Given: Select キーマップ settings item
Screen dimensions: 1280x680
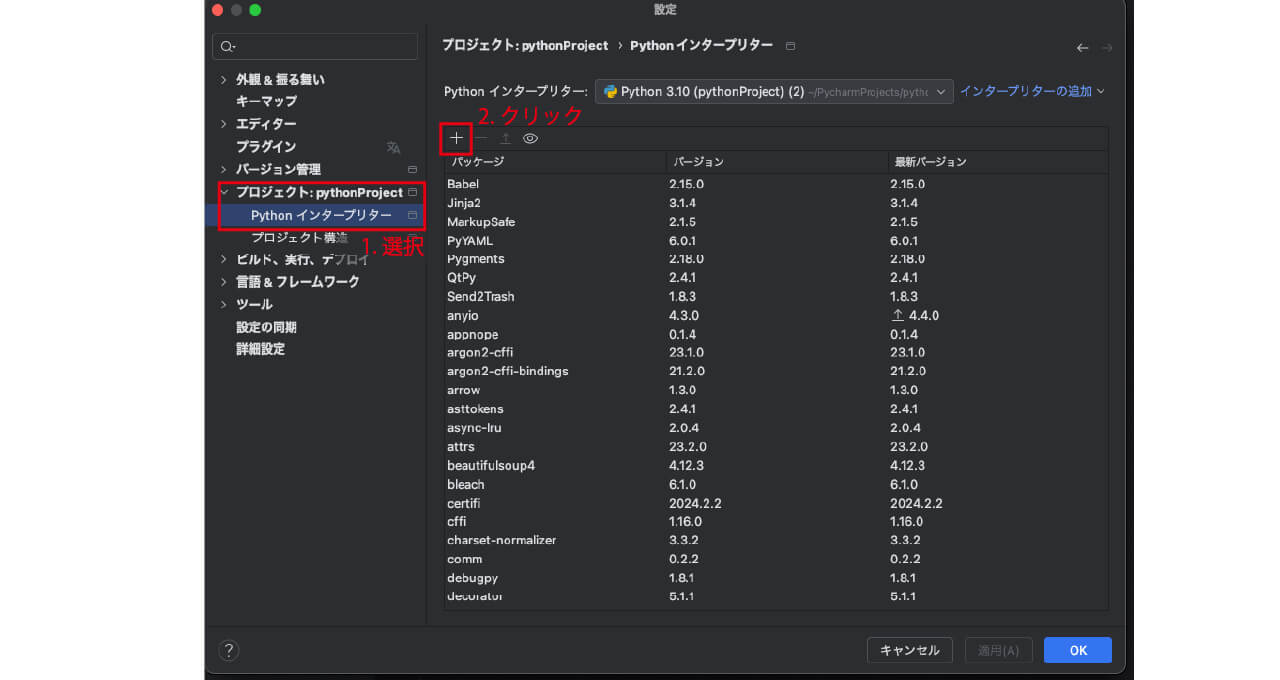Looking at the screenshot, I should [x=266, y=101].
